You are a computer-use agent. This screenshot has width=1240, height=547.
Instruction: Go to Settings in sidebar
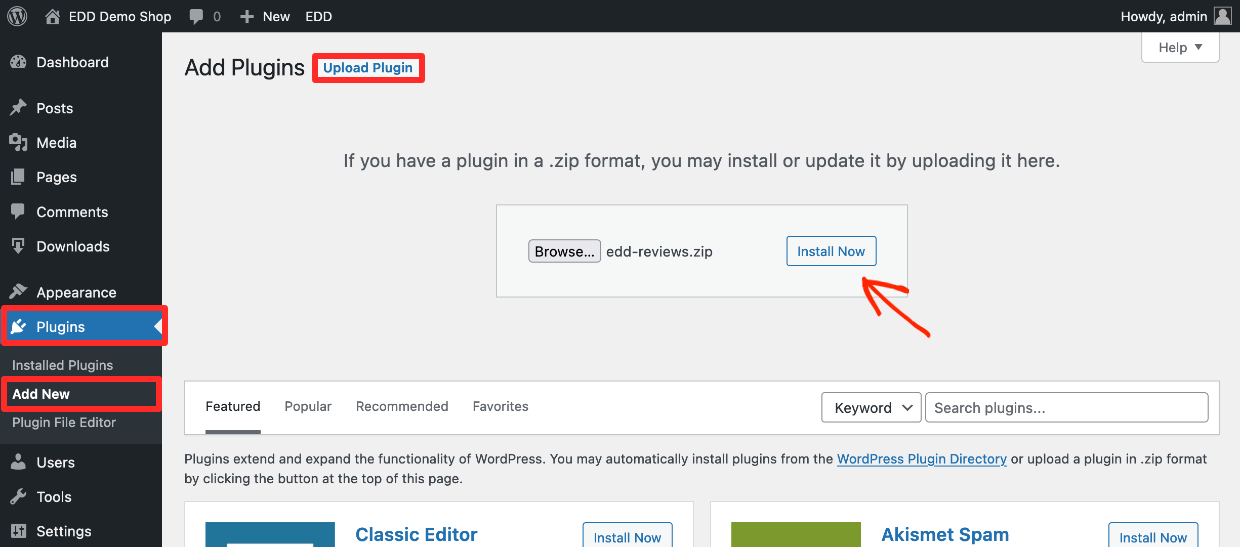[x=64, y=531]
